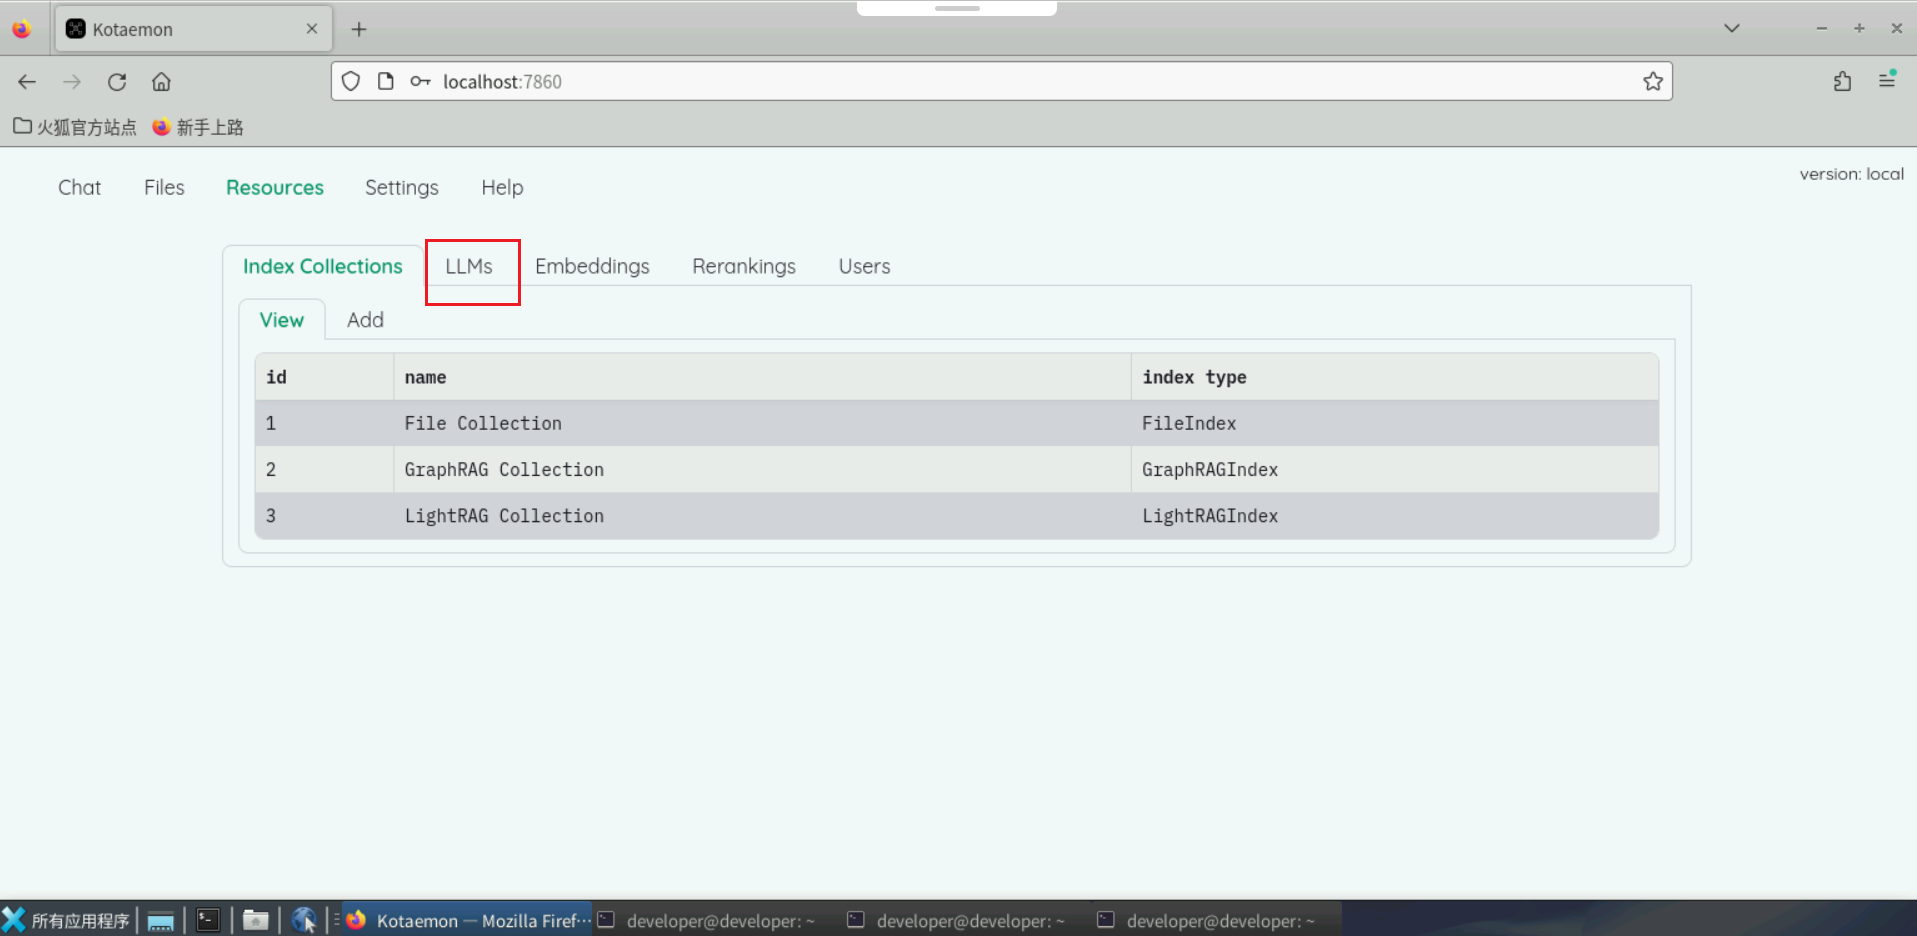Open the Files tab
1917x936 pixels.
click(164, 187)
